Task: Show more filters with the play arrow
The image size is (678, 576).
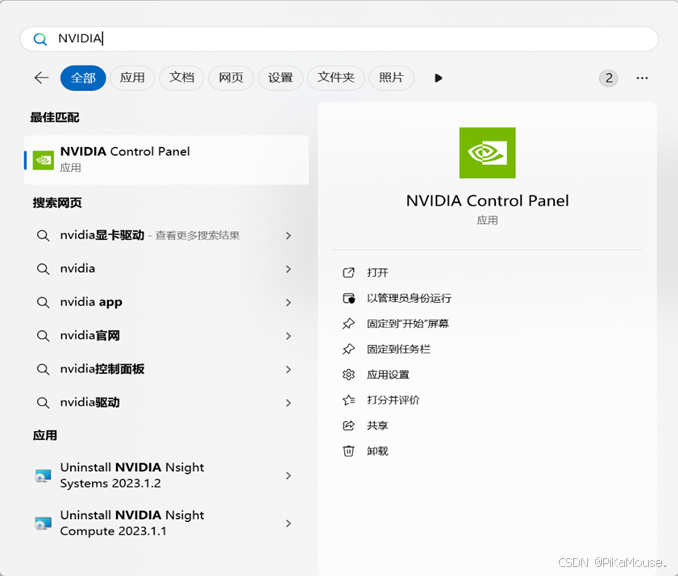Action: (x=438, y=78)
